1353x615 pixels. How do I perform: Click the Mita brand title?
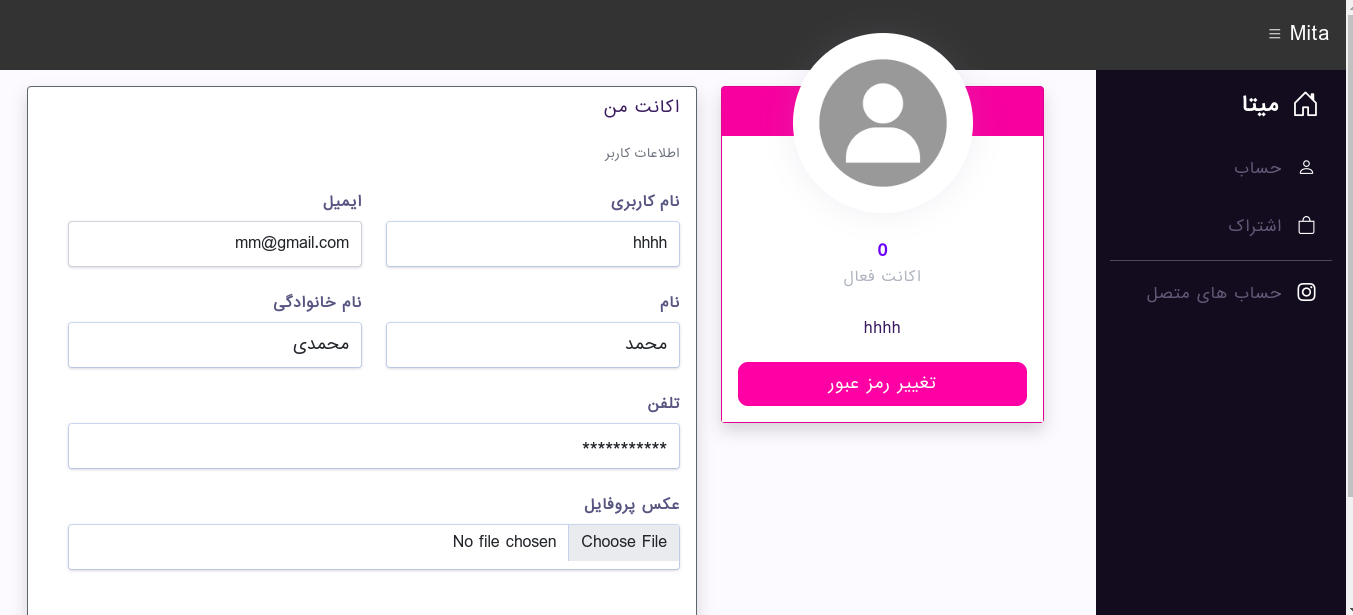(x=1309, y=34)
